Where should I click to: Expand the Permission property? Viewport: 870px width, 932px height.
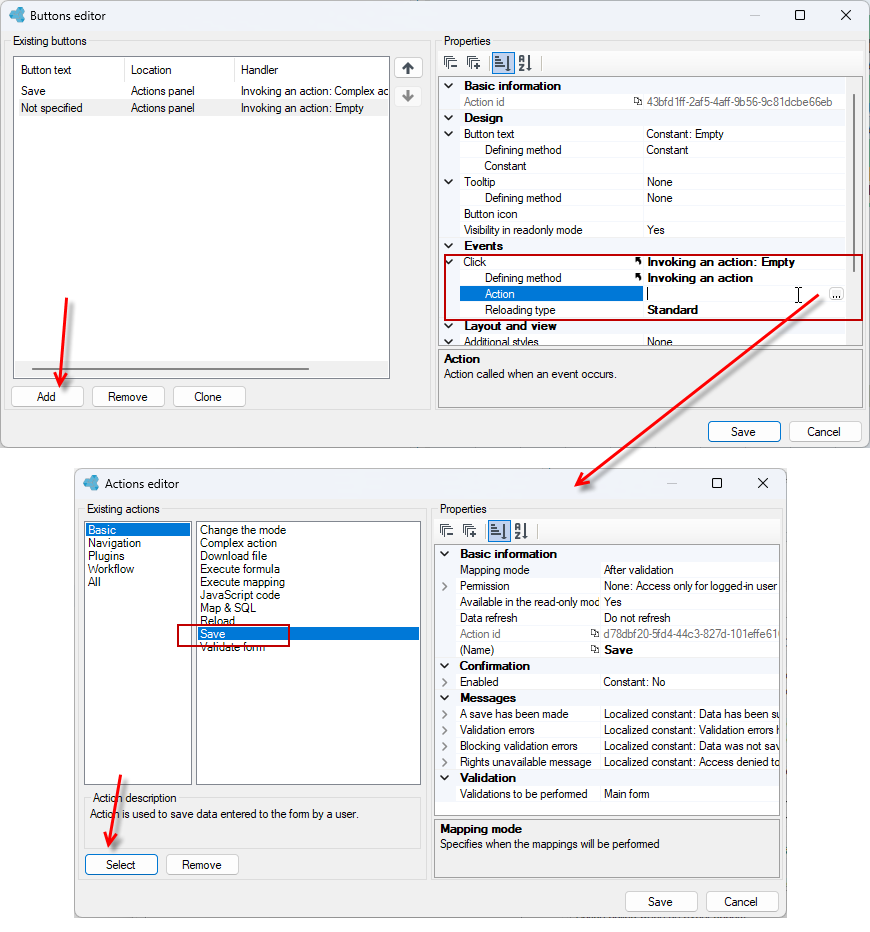pyautogui.click(x=445, y=586)
